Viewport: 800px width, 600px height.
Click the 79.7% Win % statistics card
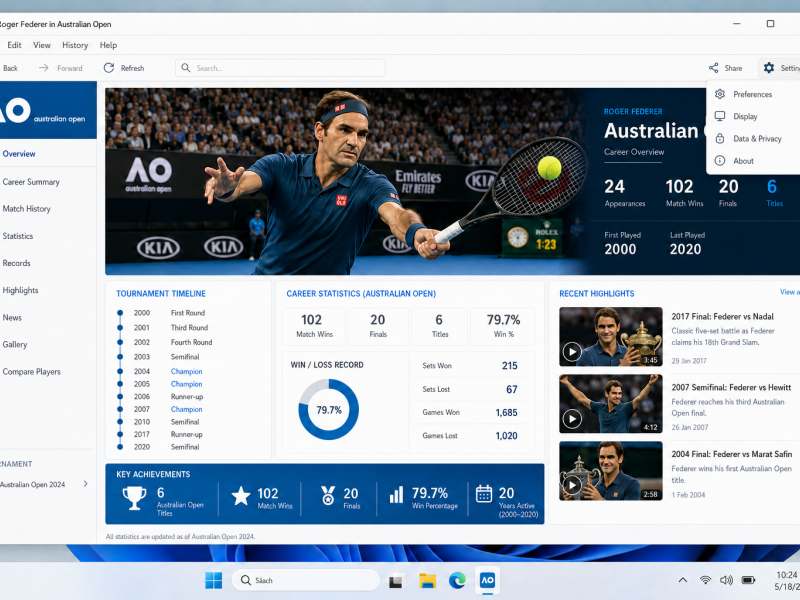503,326
